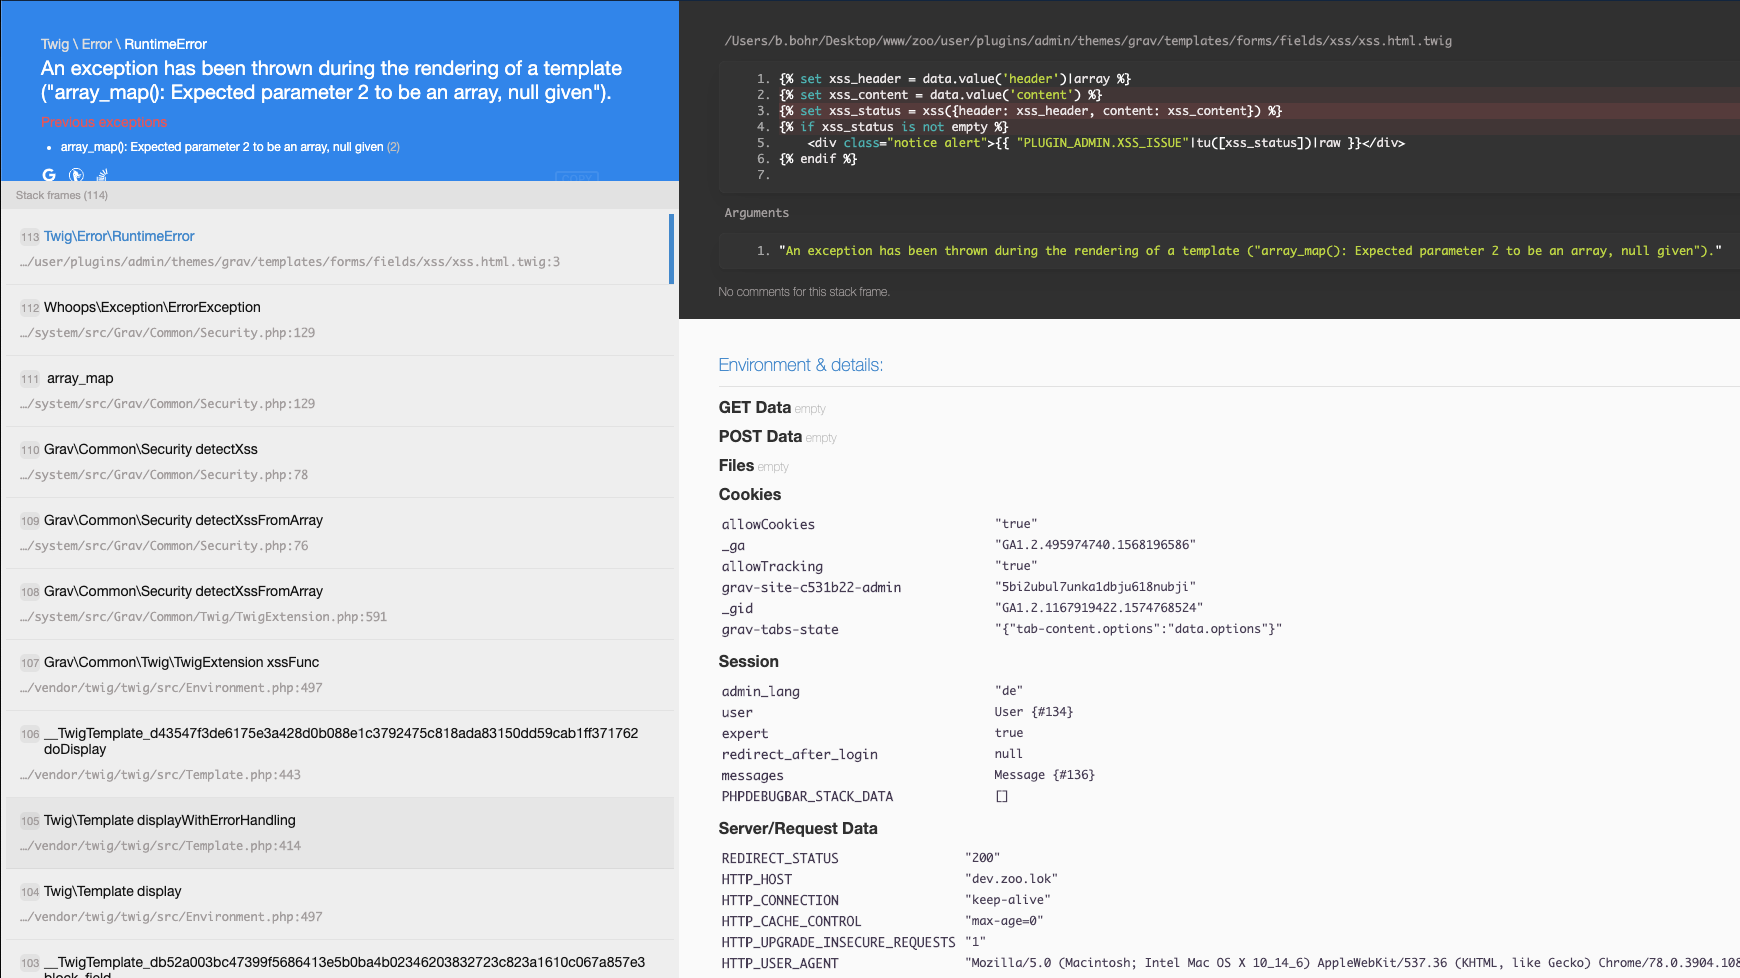1740x978 pixels.
Task: Search the error on Stack Overflow icon
Action: [102, 175]
